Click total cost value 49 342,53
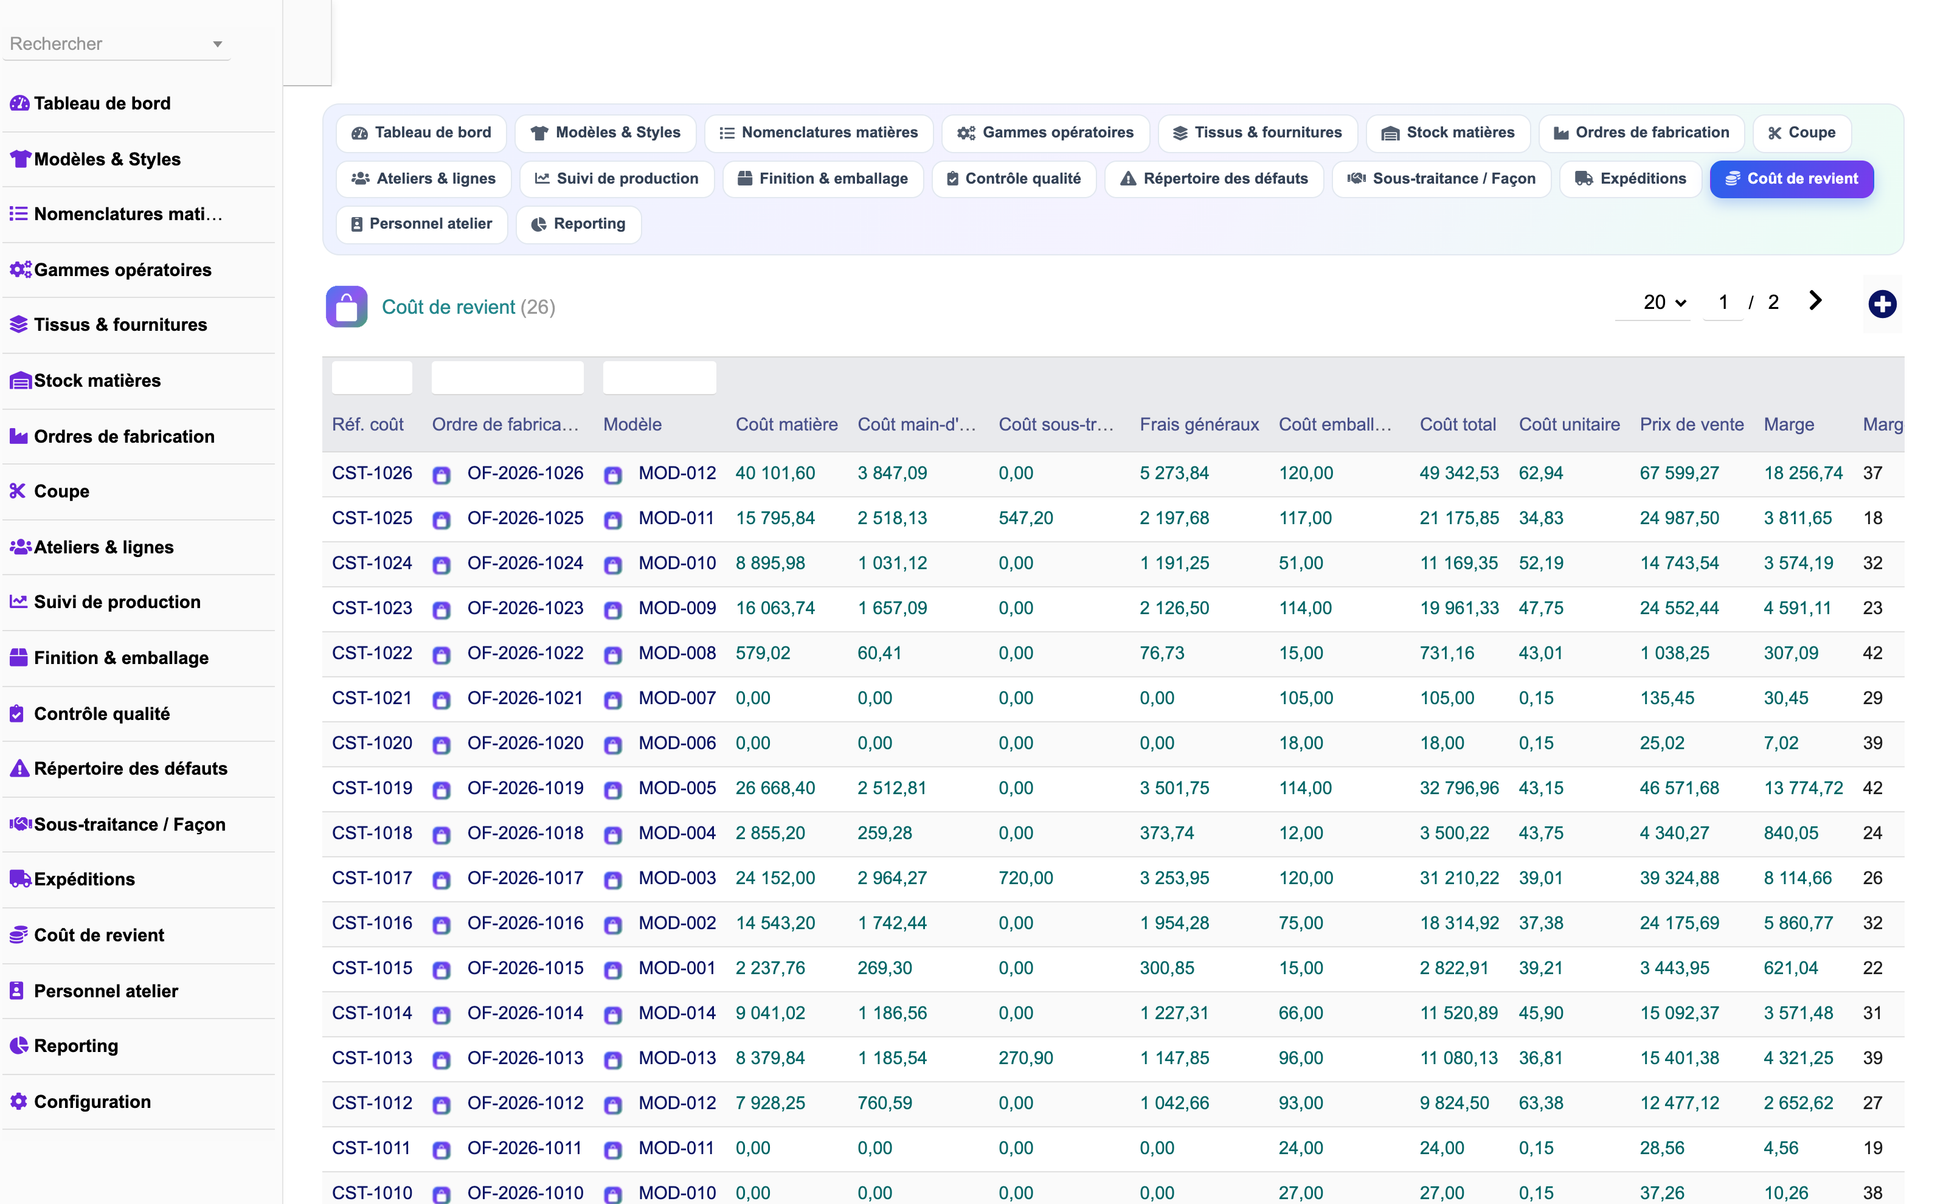1946x1204 pixels. tap(1460, 473)
